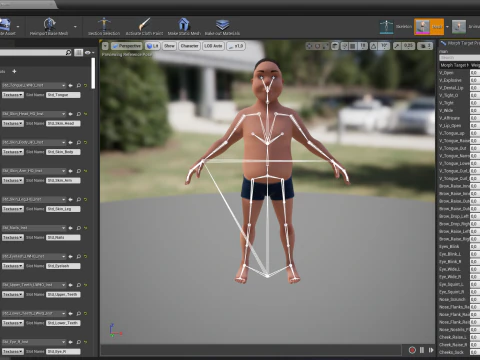Open the x1.0 playback speed menu

click(236, 46)
